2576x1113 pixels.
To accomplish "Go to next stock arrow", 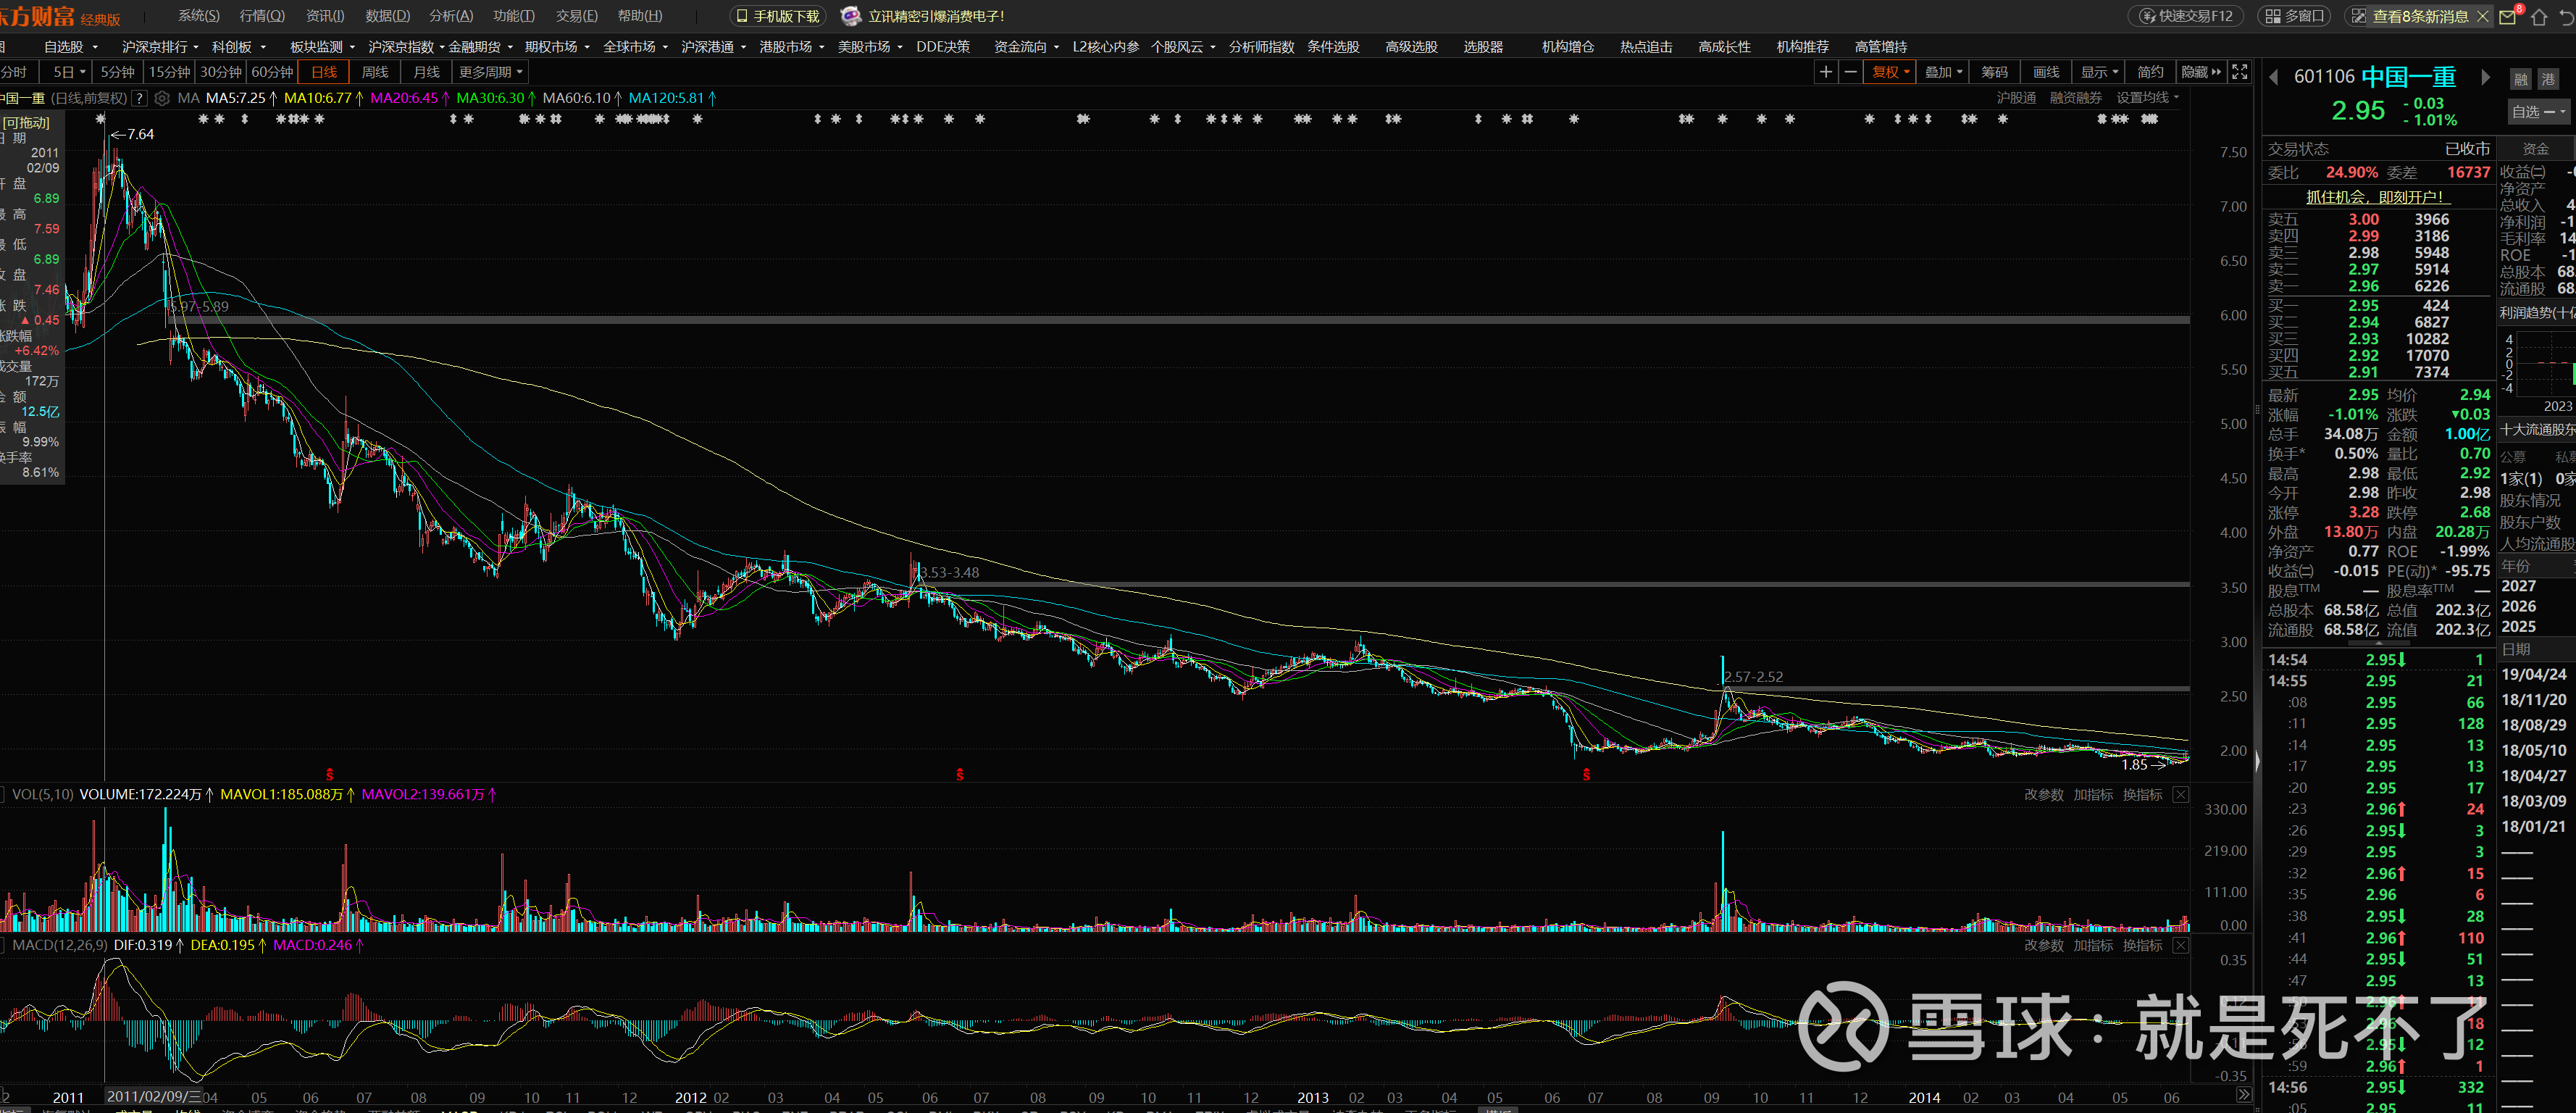I will coord(2485,77).
